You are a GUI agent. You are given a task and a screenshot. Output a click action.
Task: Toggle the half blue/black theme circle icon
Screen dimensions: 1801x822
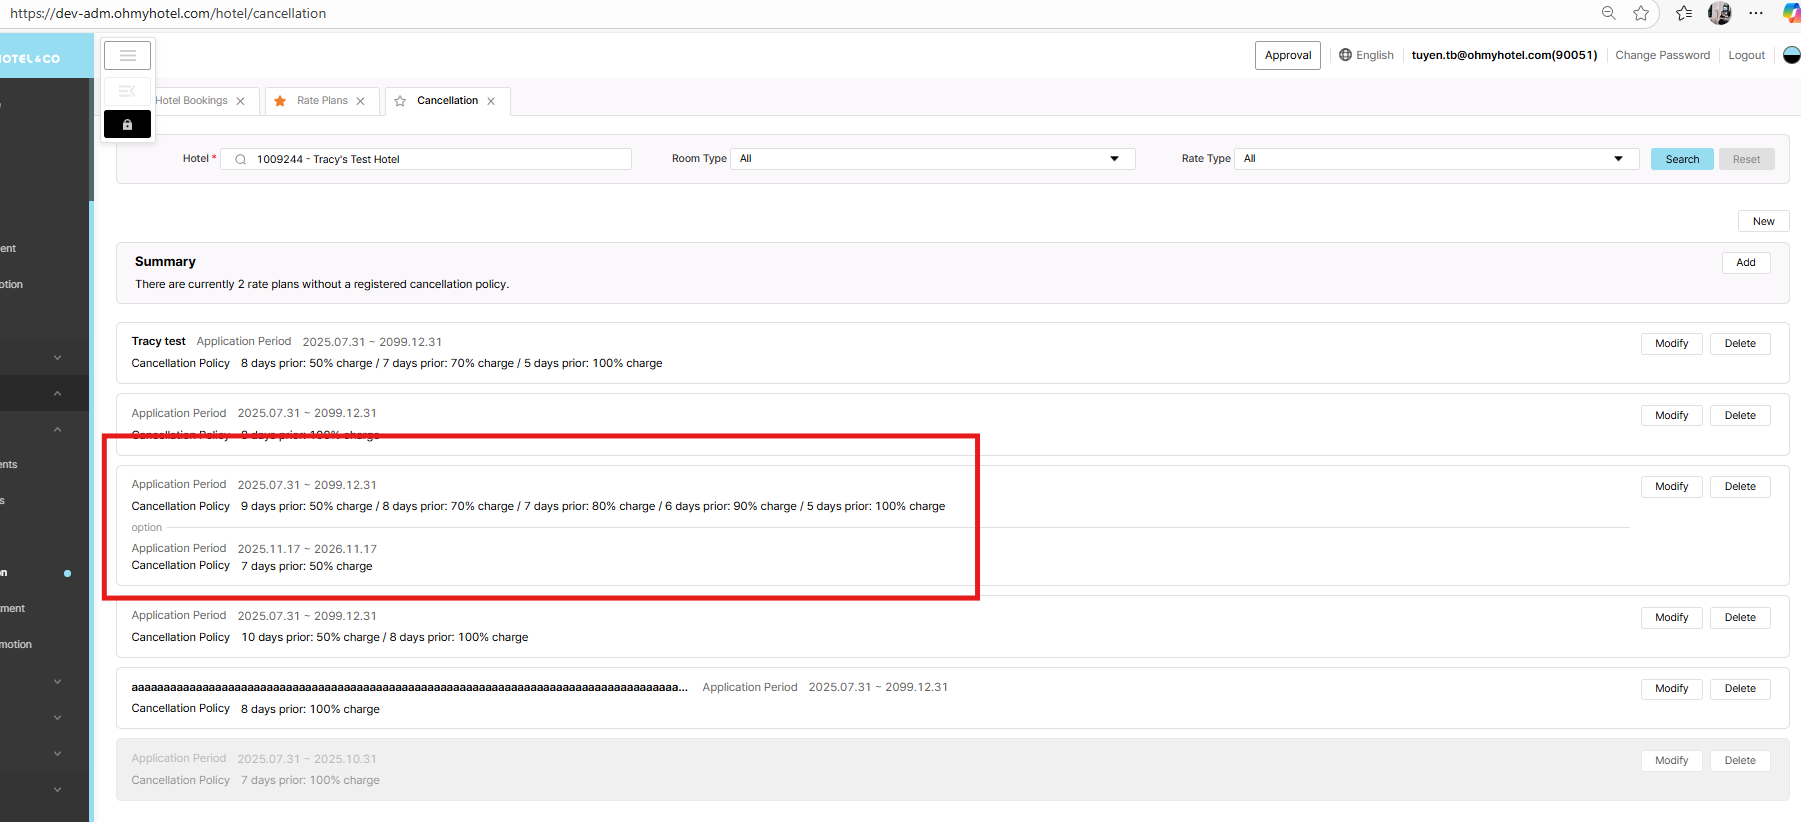1791,55
